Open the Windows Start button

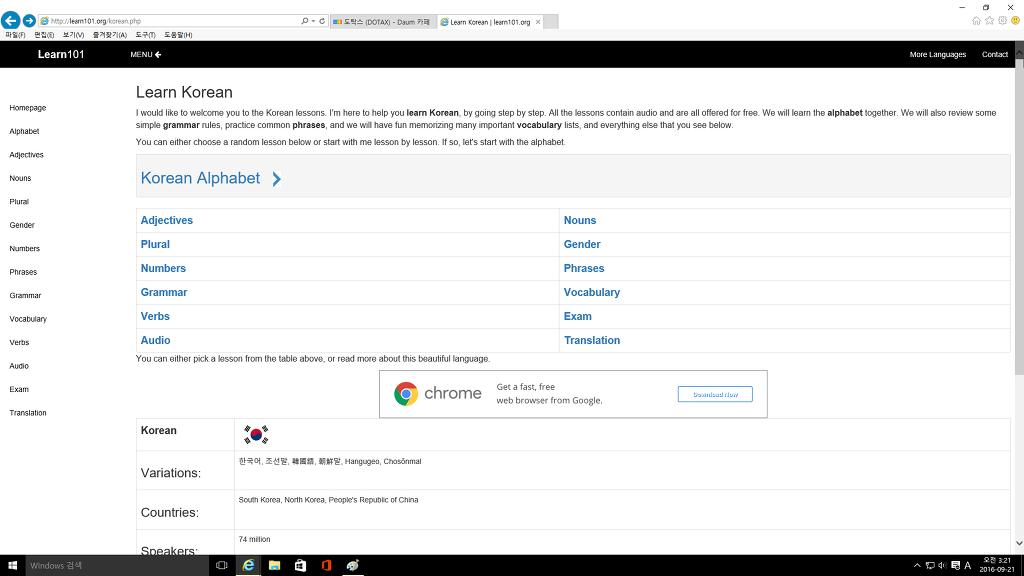[x=12, y=566]
